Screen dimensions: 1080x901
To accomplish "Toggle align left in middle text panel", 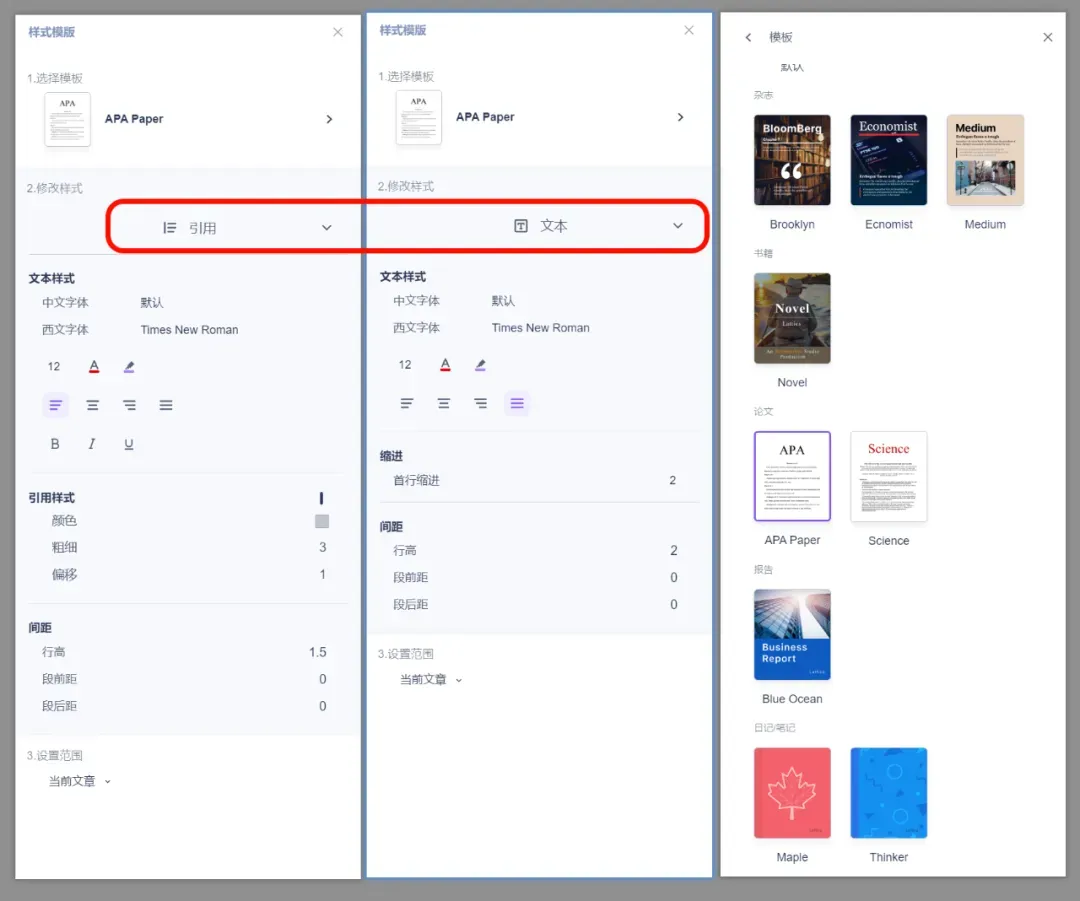I will click(x=407, y=403).
